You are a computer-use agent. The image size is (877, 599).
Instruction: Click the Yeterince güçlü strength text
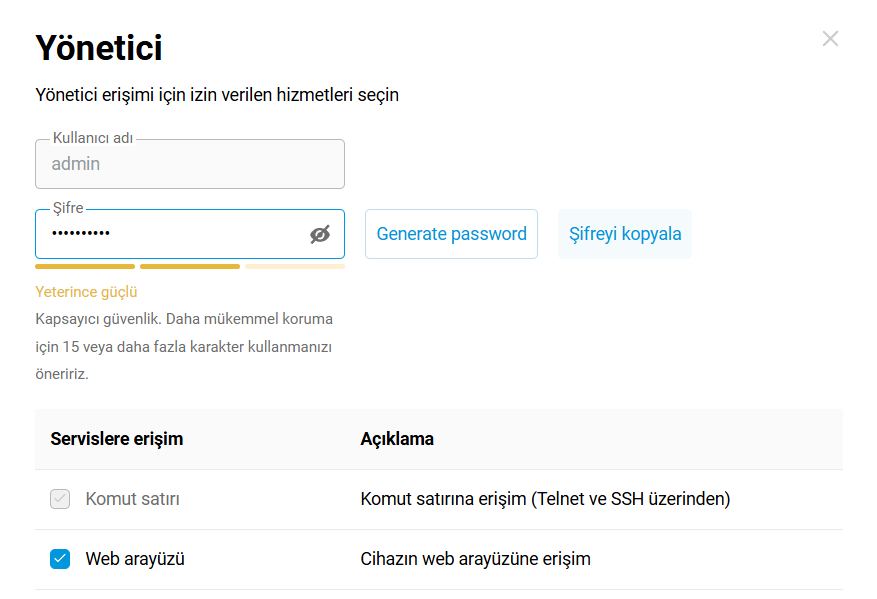coord(86,292)
